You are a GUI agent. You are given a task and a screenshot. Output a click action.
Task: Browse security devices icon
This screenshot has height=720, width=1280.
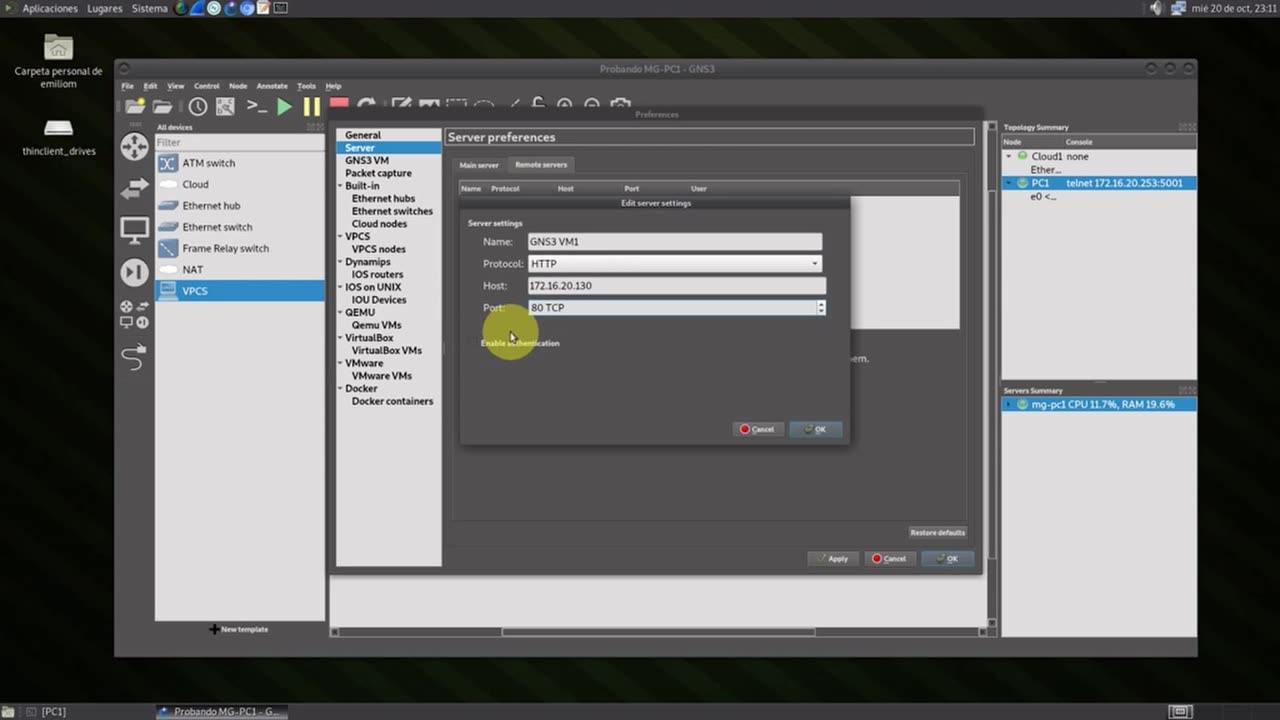134,272
